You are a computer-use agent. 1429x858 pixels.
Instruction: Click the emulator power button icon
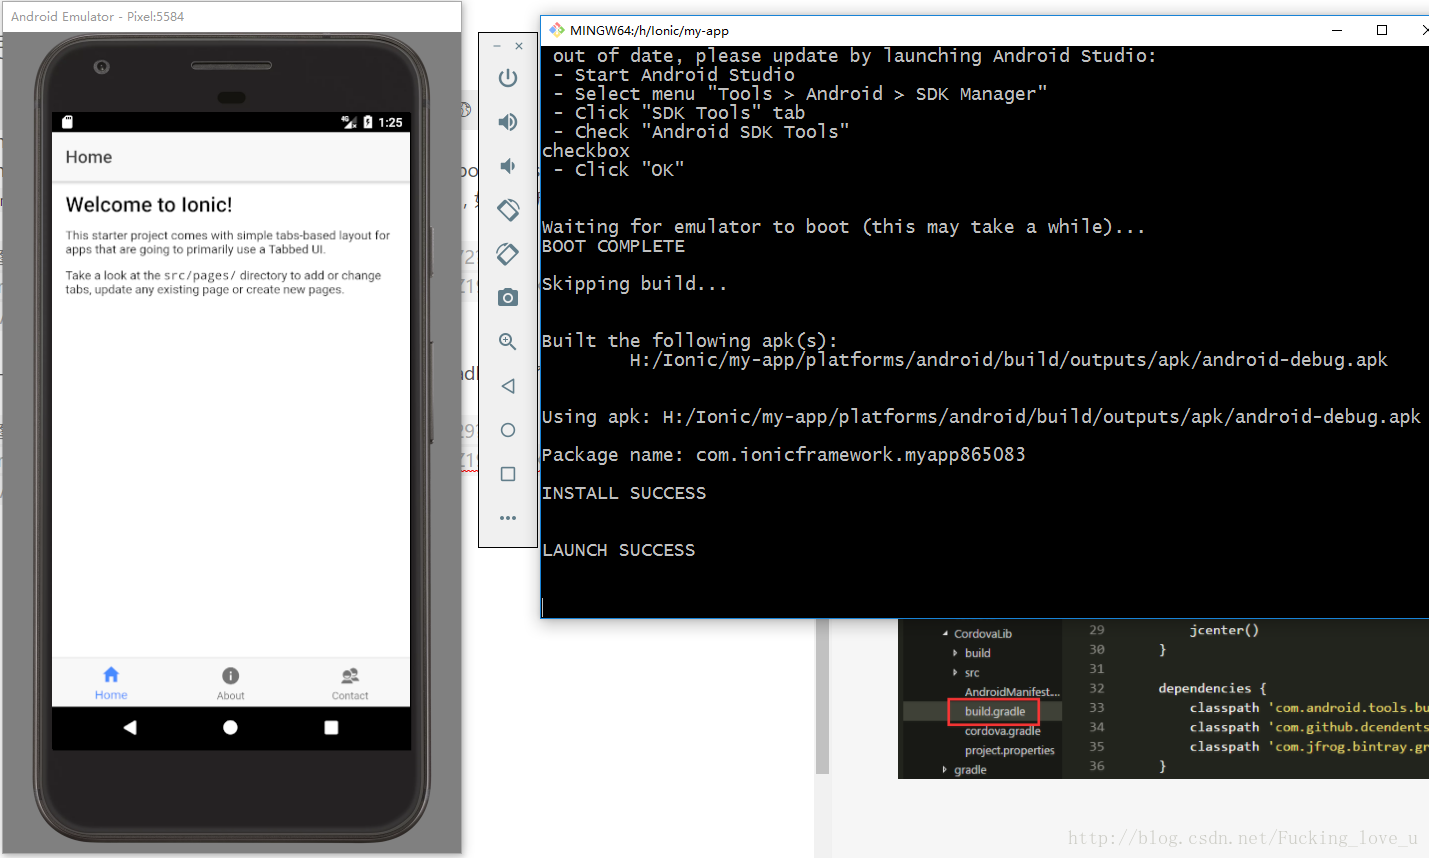[508, 78]
